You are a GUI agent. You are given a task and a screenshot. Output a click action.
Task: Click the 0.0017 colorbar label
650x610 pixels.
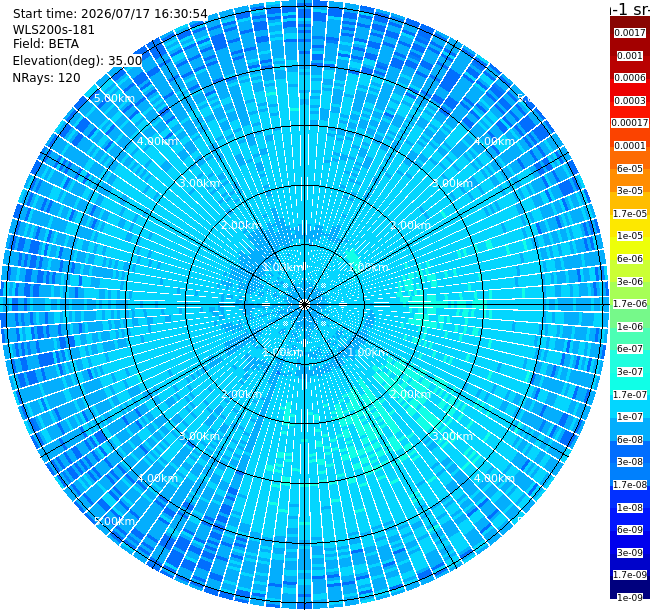pyautogui.click(x=630, y=33)
